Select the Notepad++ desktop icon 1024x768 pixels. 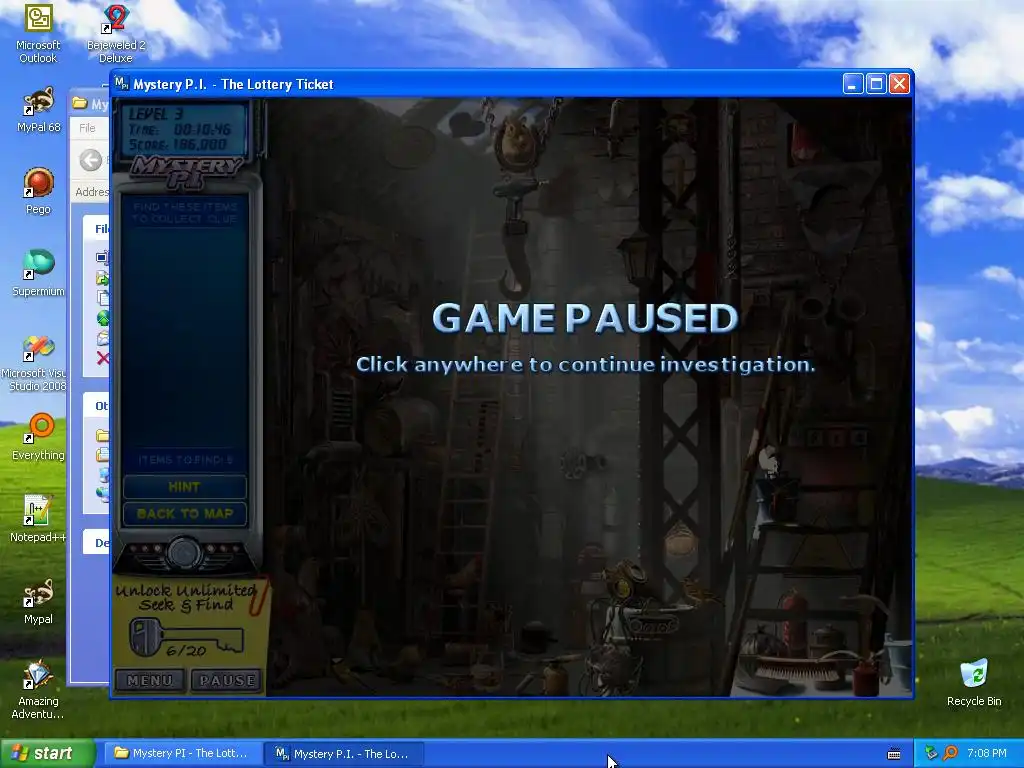pos(38,519)
